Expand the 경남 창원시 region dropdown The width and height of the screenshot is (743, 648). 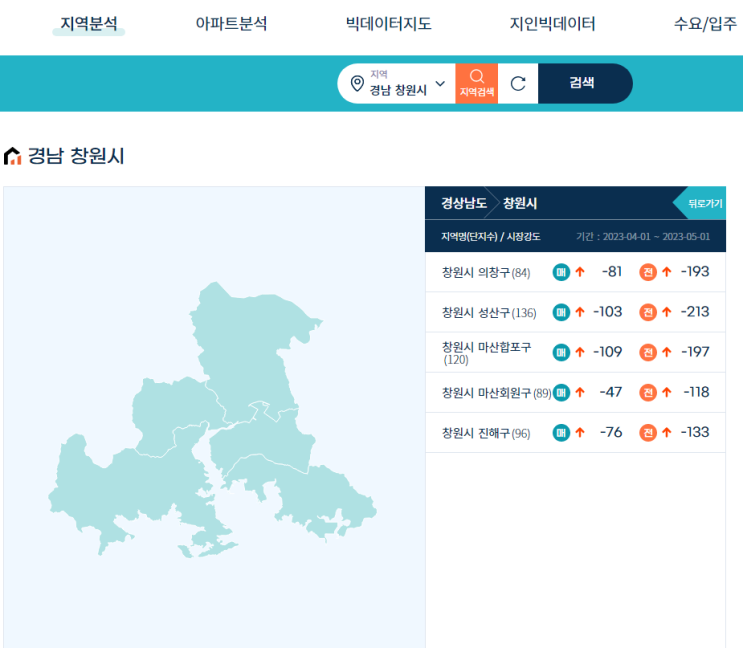coord(440,84)
